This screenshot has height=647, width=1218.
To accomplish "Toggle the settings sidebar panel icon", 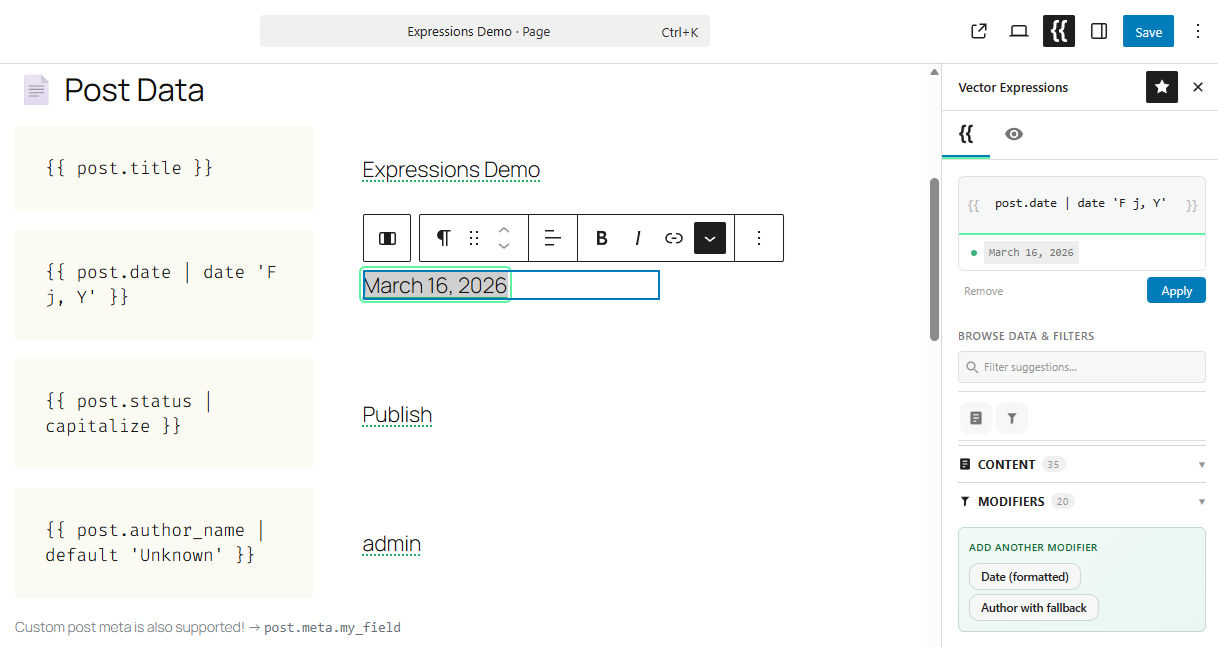I will [x=1099, y=31].
